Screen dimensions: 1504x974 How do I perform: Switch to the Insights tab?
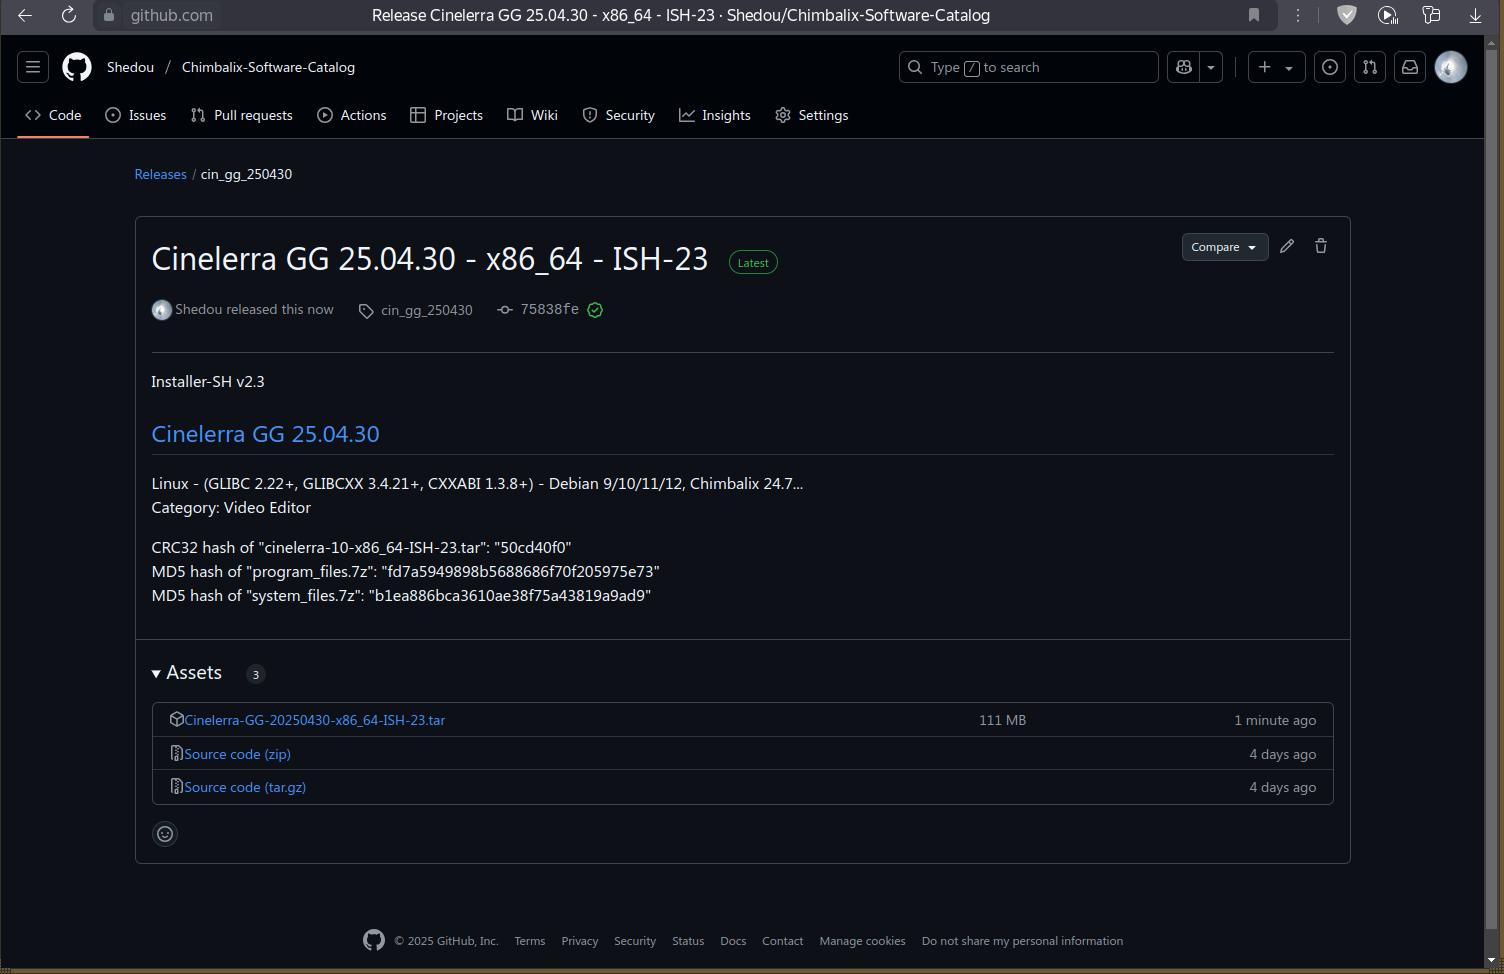715,115
